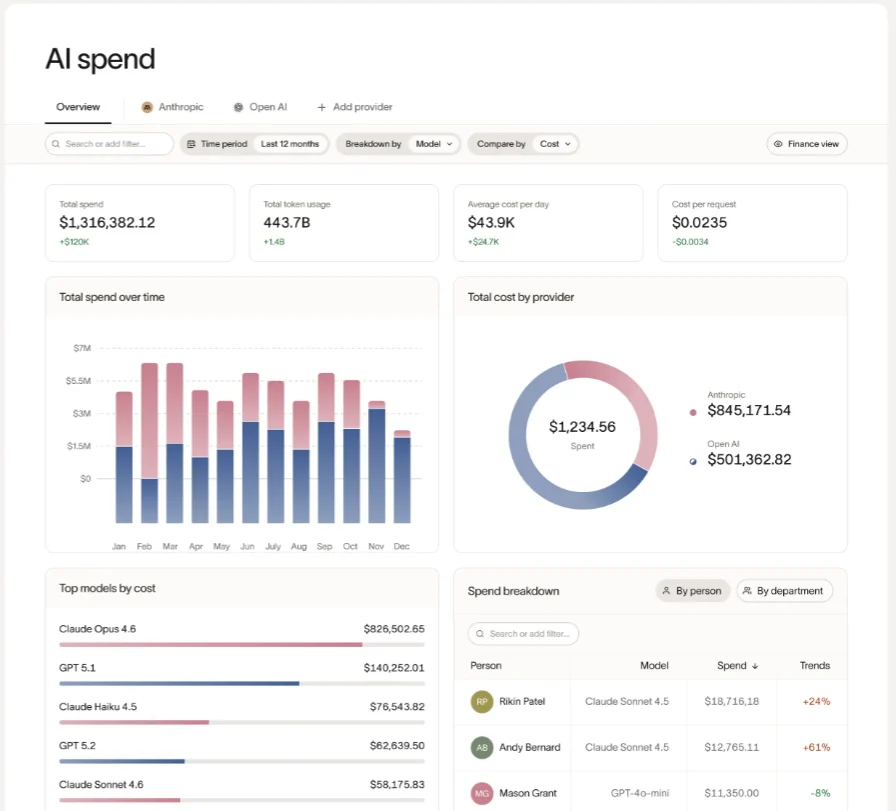Open the Breakdown by Model dropdown

[433, 144]
